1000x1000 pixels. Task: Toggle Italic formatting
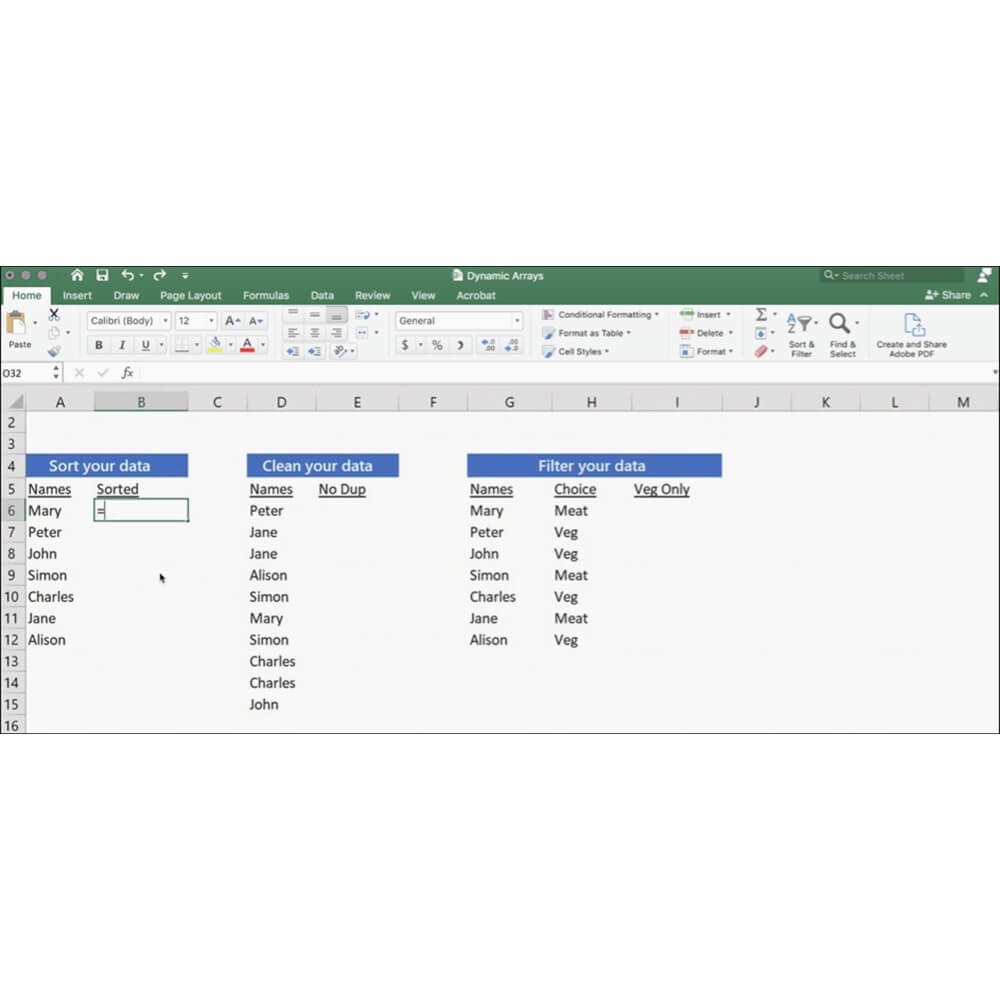(x=122, y=346)
